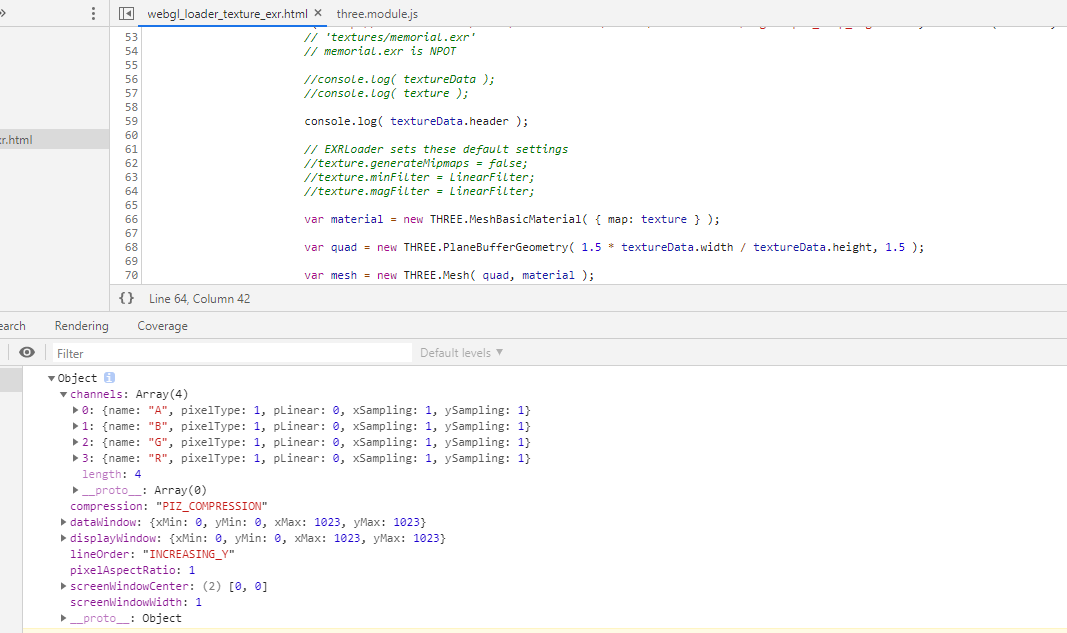
Task: Click the var quad PlaneBufferGeometry code line
Action: coord(614,247)
